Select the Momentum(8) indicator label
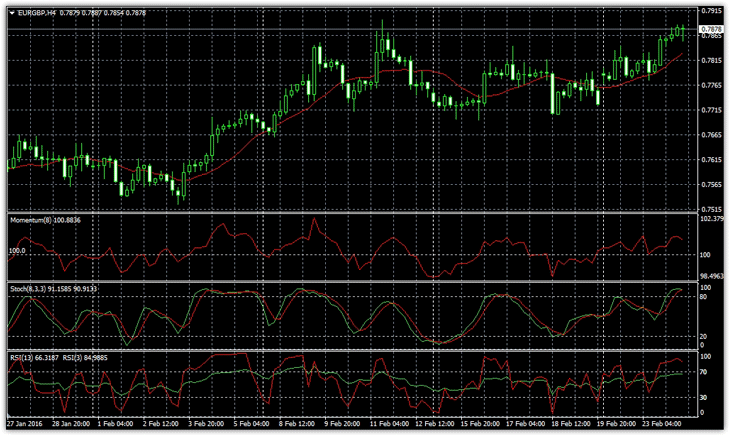The image size is (729, 435). (33, 219)
